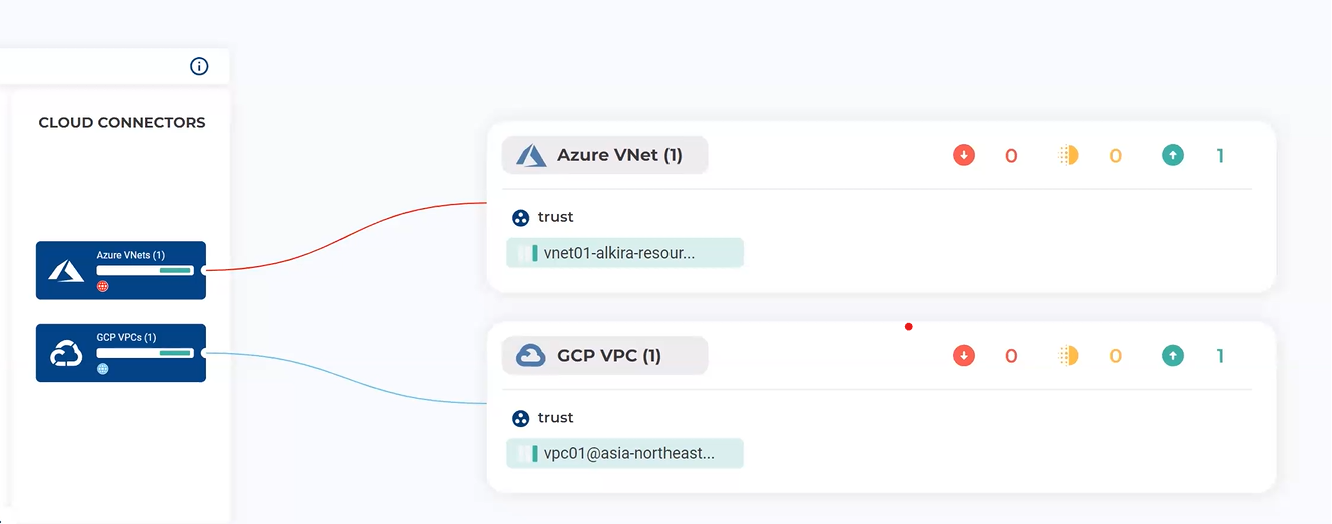Click the red globe icon under Azure VNets
1332x524 pixels.
(x=102, y=287)
